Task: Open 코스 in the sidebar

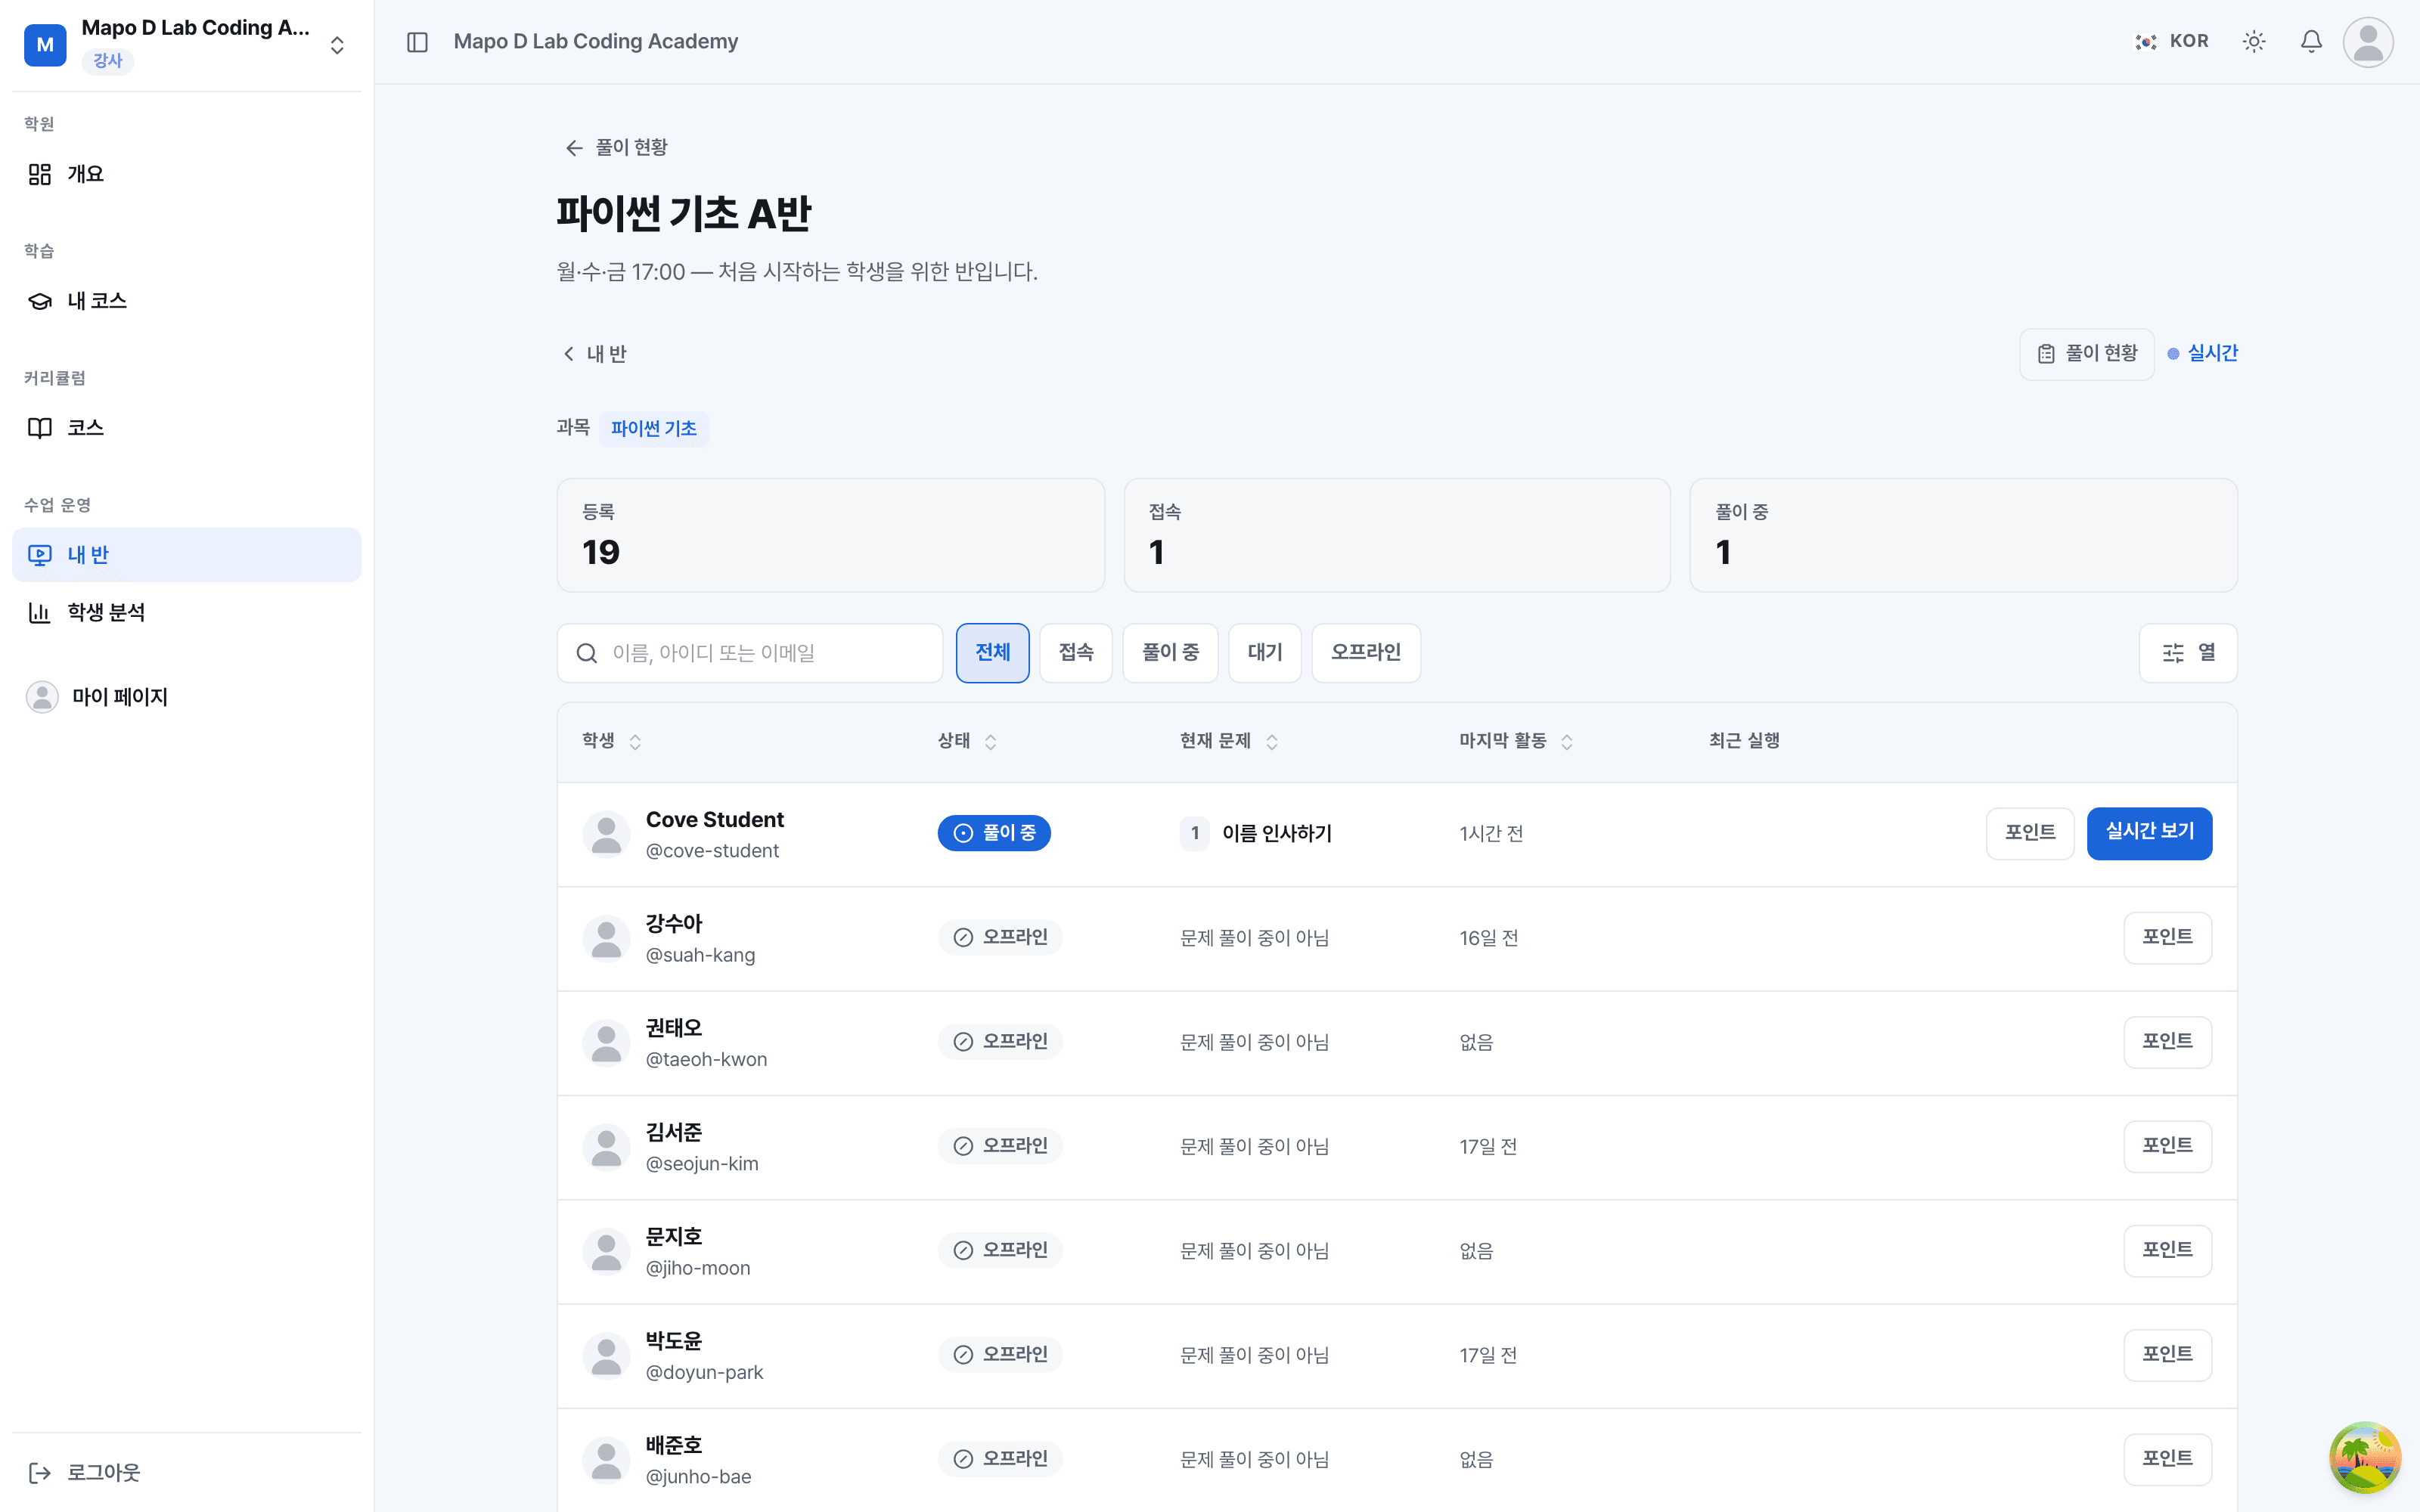Action: click(186, 428)
